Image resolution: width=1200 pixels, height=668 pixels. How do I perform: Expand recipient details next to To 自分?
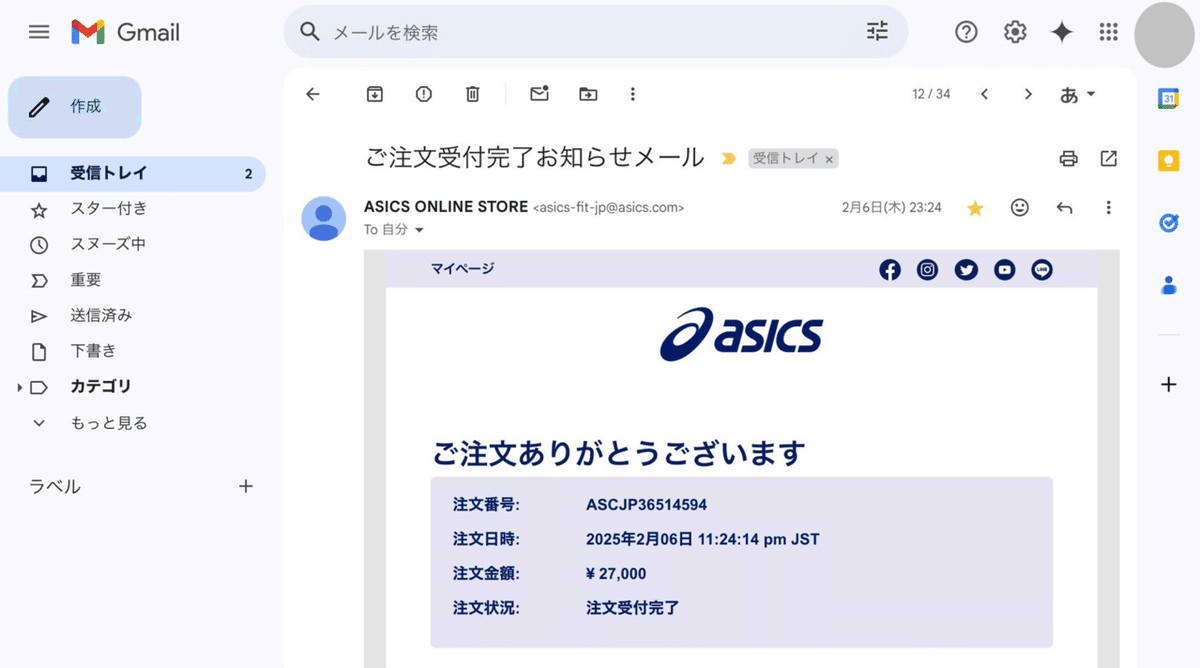click(419, 230)
